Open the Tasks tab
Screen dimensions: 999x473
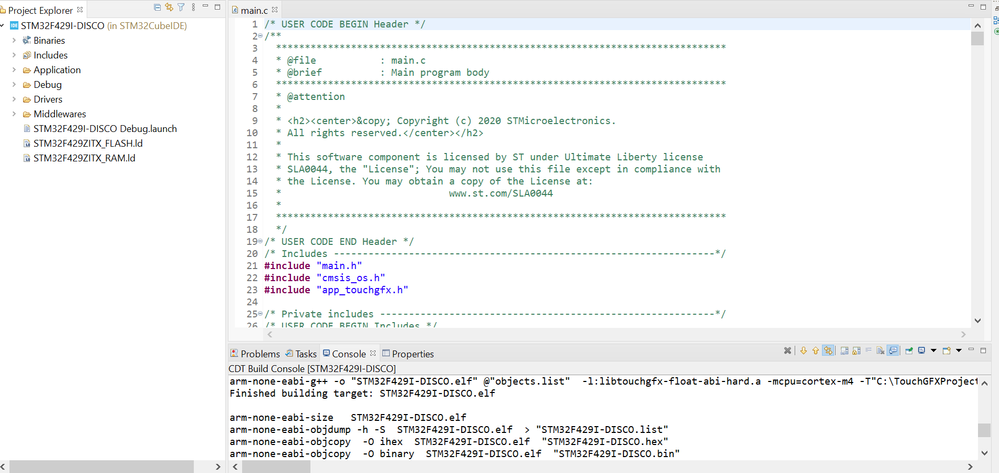click(301, 354)
